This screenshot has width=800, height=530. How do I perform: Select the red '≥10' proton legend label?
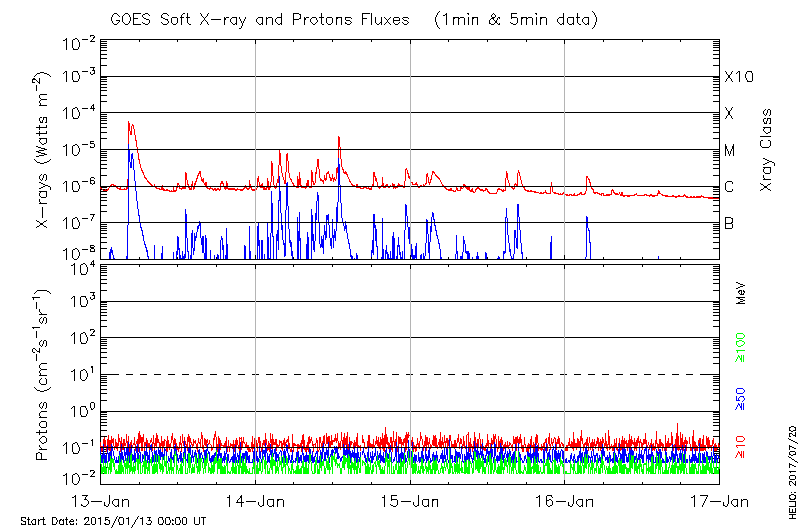[742, 447]
